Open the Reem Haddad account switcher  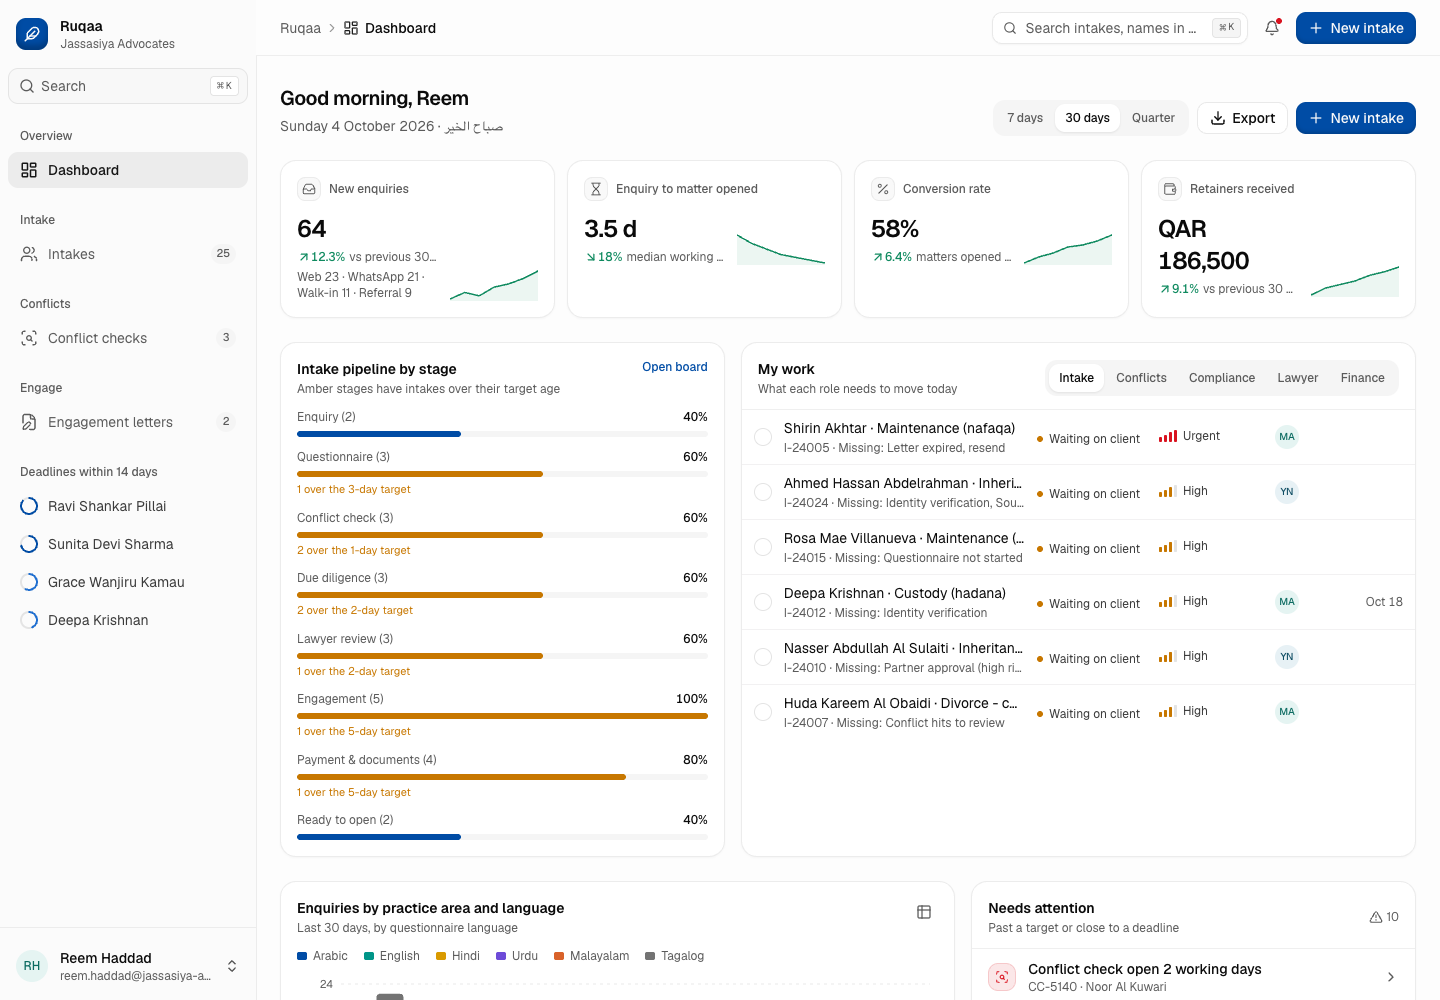[128, 966]
